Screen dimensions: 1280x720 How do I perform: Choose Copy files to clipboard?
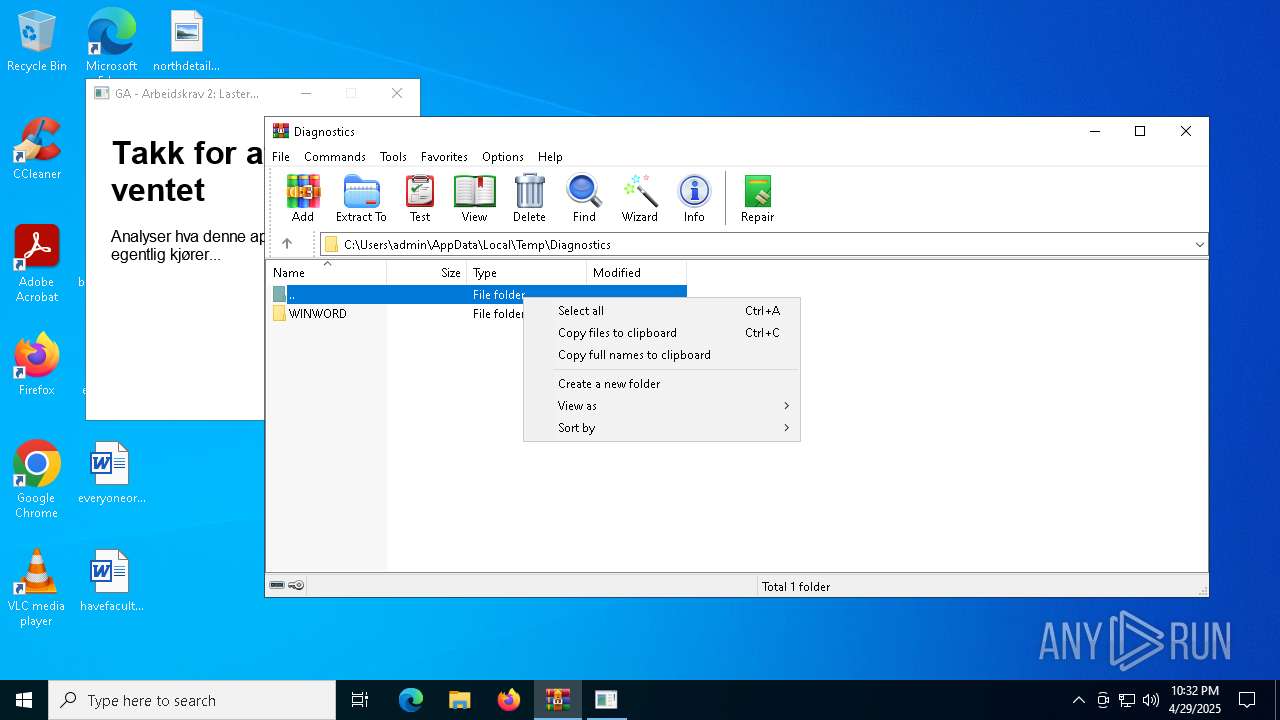pyautogui.click(x=662, y=333)
